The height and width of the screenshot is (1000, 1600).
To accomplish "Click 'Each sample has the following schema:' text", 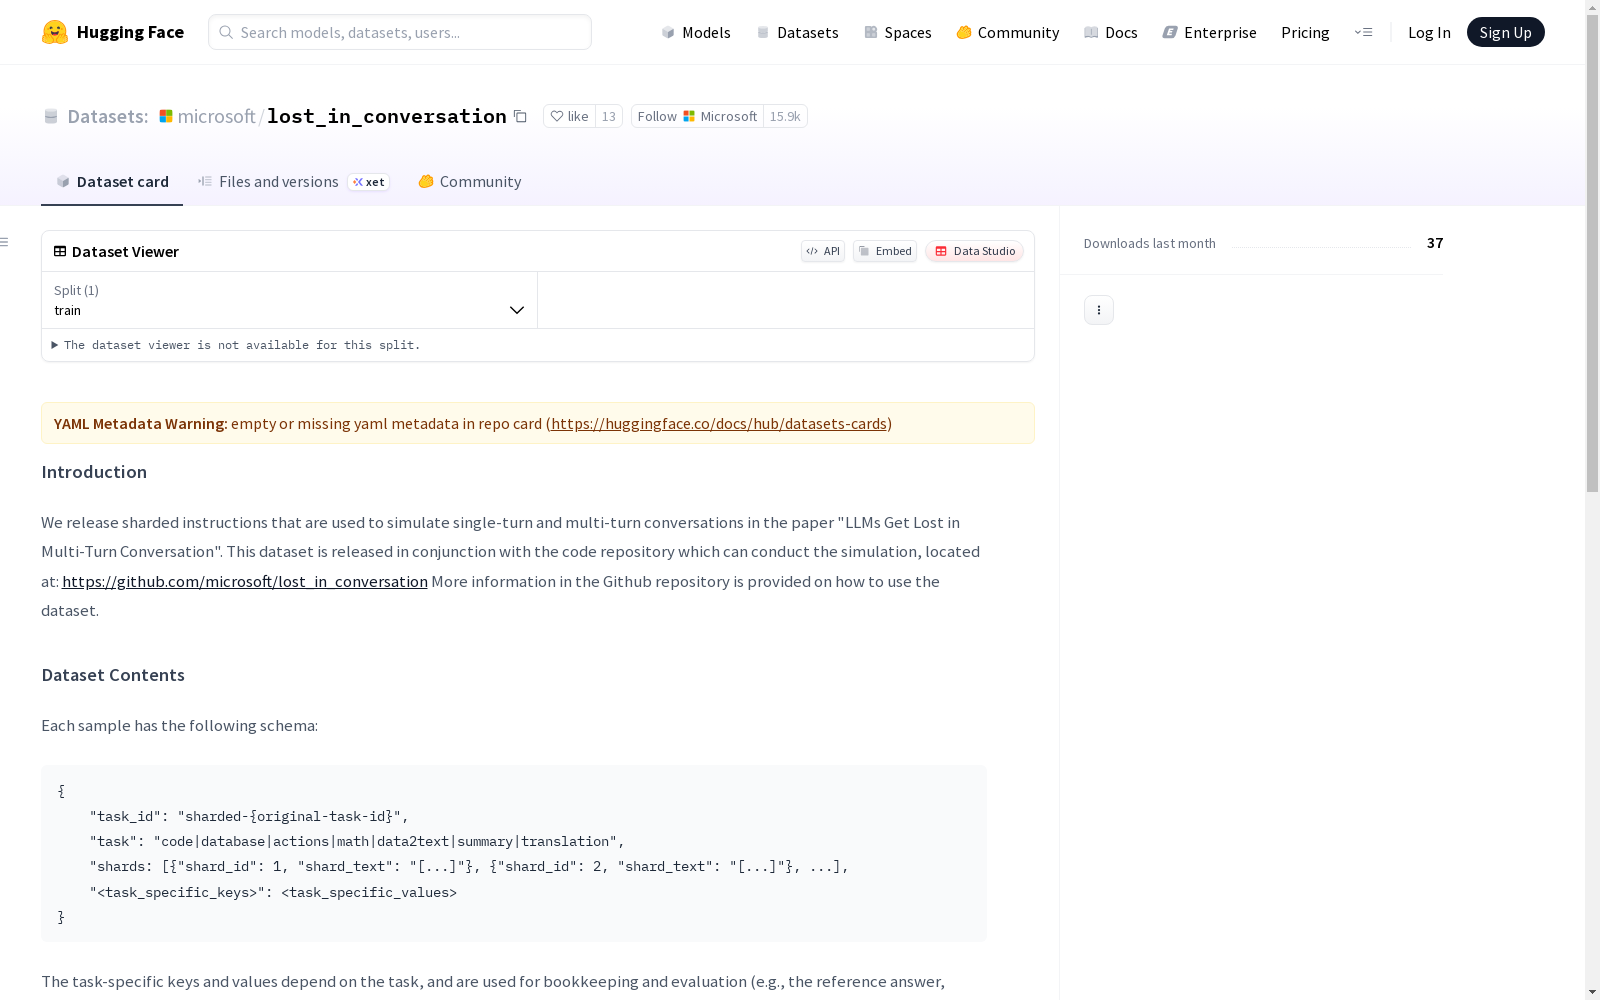I will [180, 725].
